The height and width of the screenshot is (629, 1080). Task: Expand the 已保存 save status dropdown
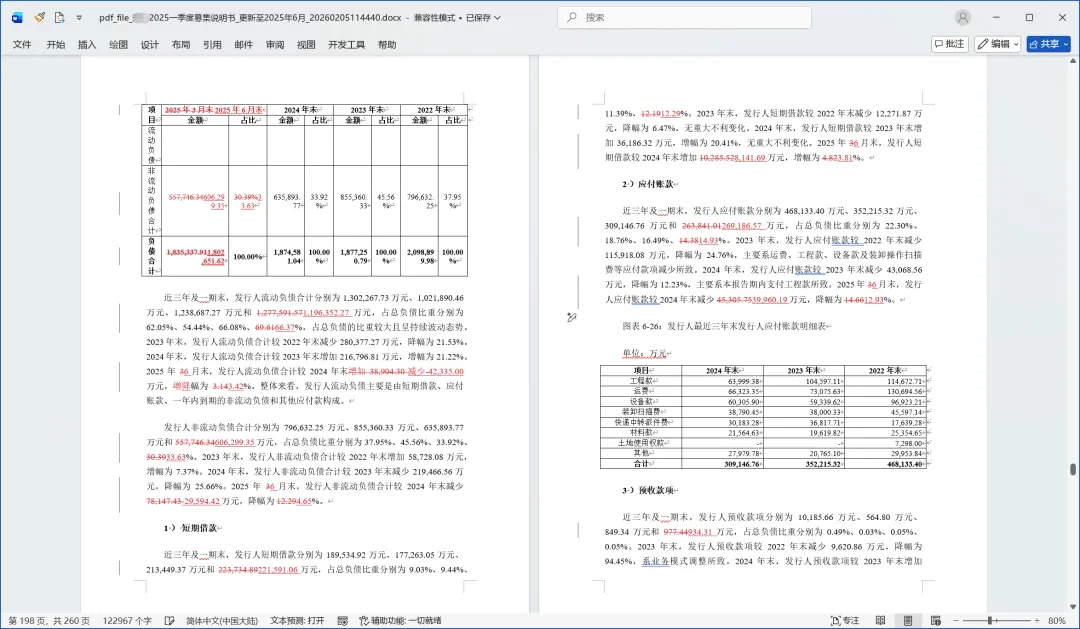click(x=484, y=17)
